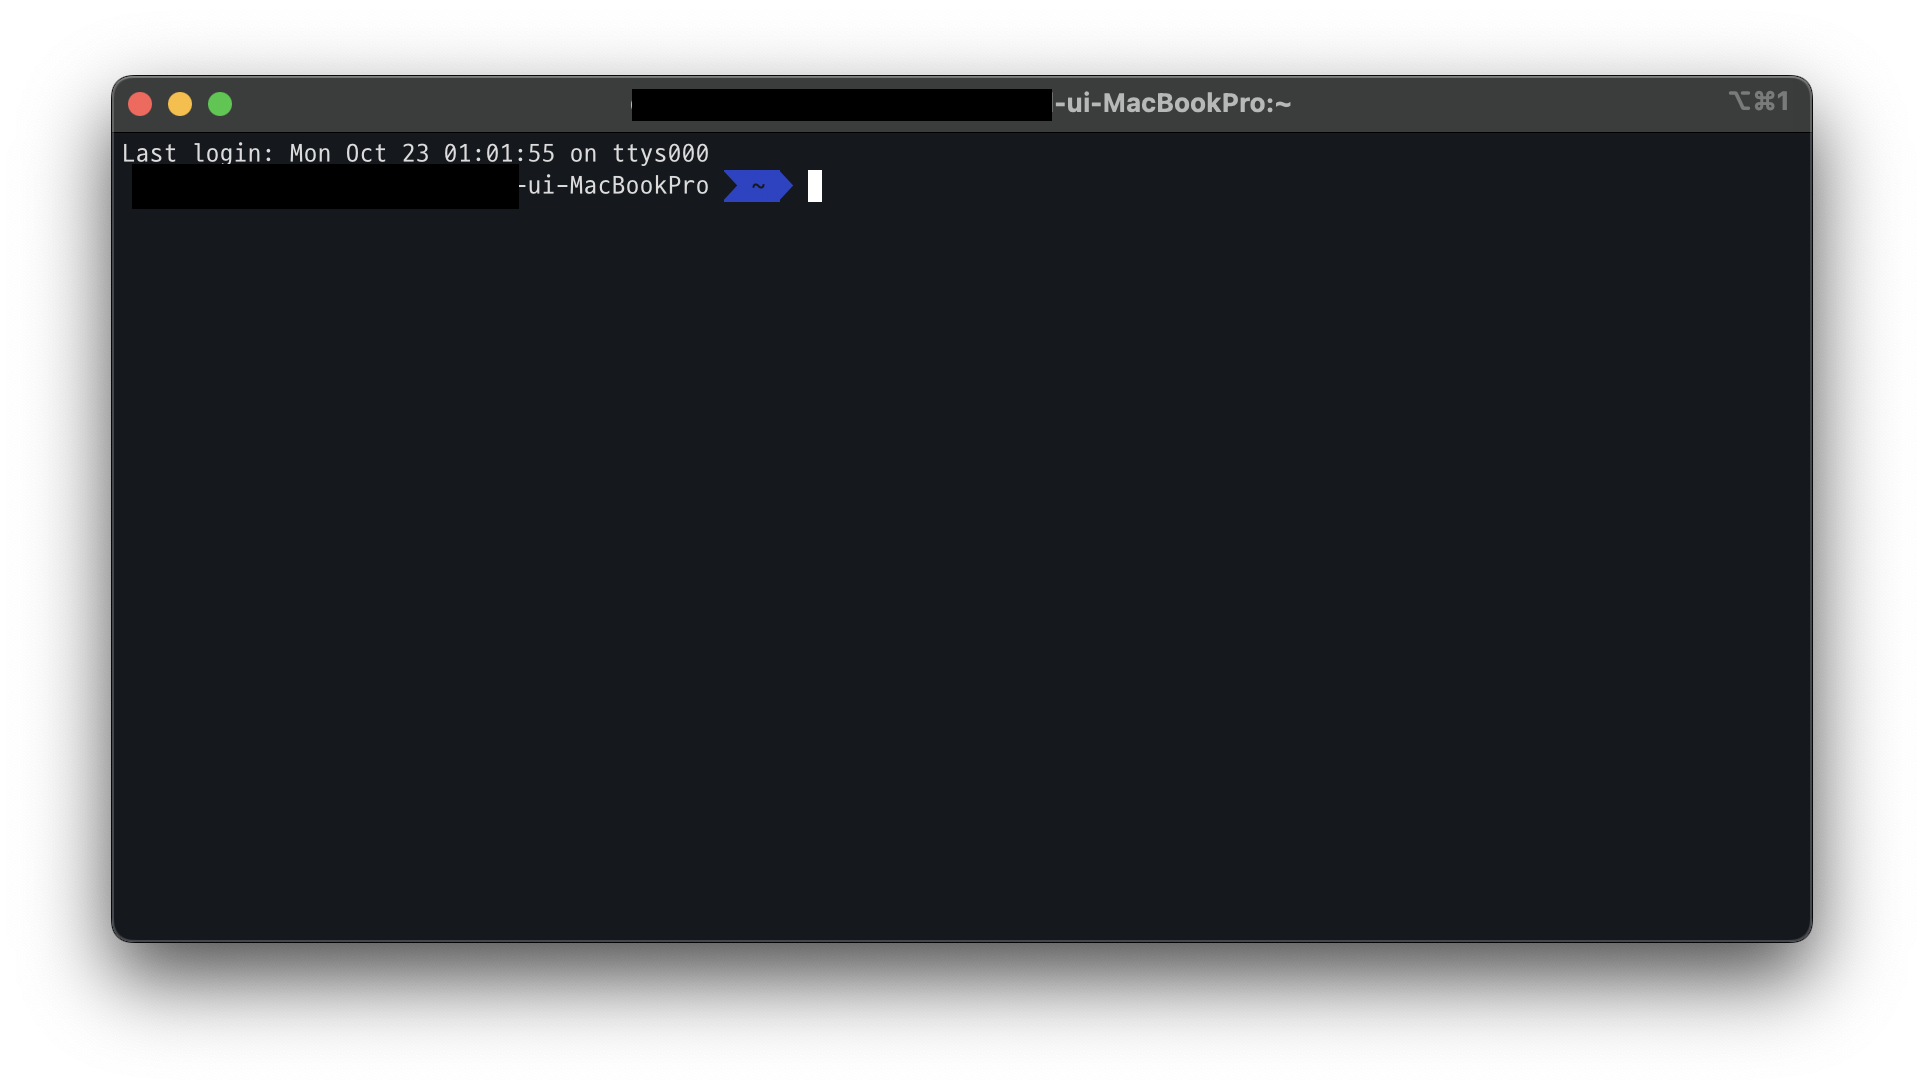Image resolution: width=1924 pixels, height=1090 pixels.
Task: Click the 01:01:55 timestamp text
Action: 499,153
